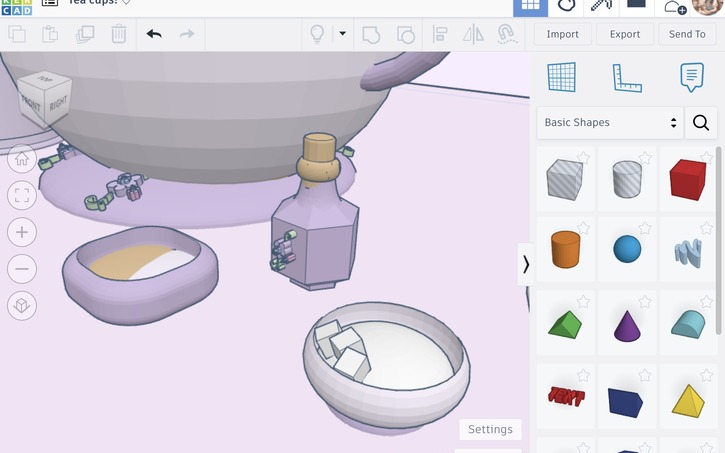
Task: Open the designs list menu icon
Action: pos(49,3)
